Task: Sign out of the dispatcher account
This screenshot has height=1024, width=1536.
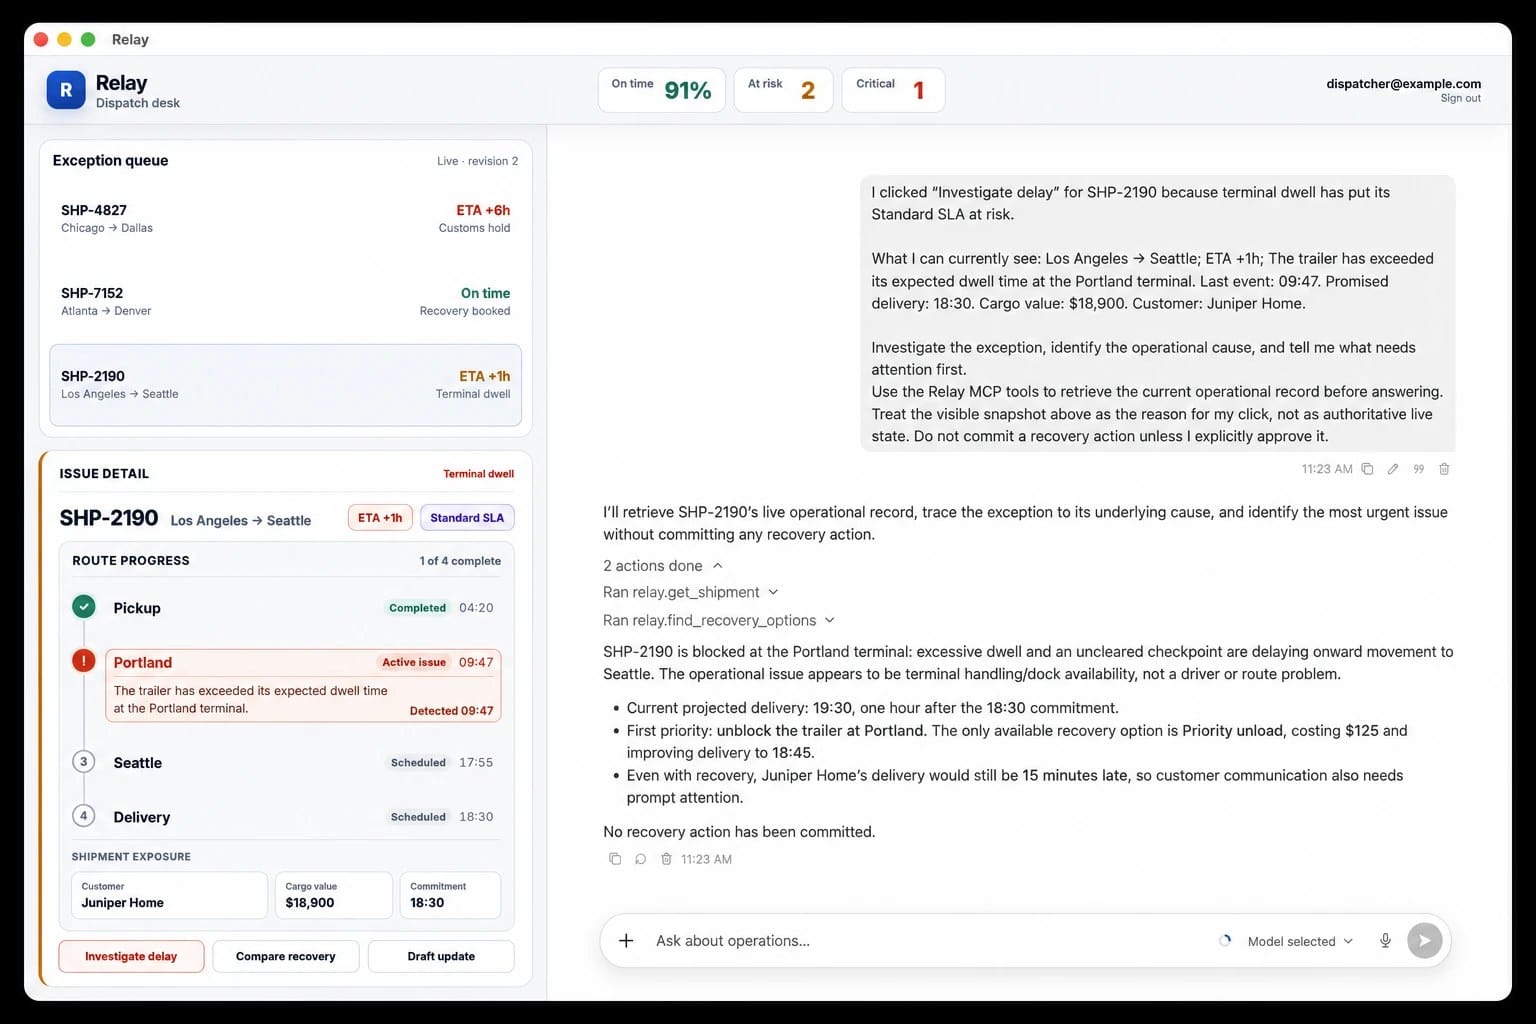Action: 1460,98
